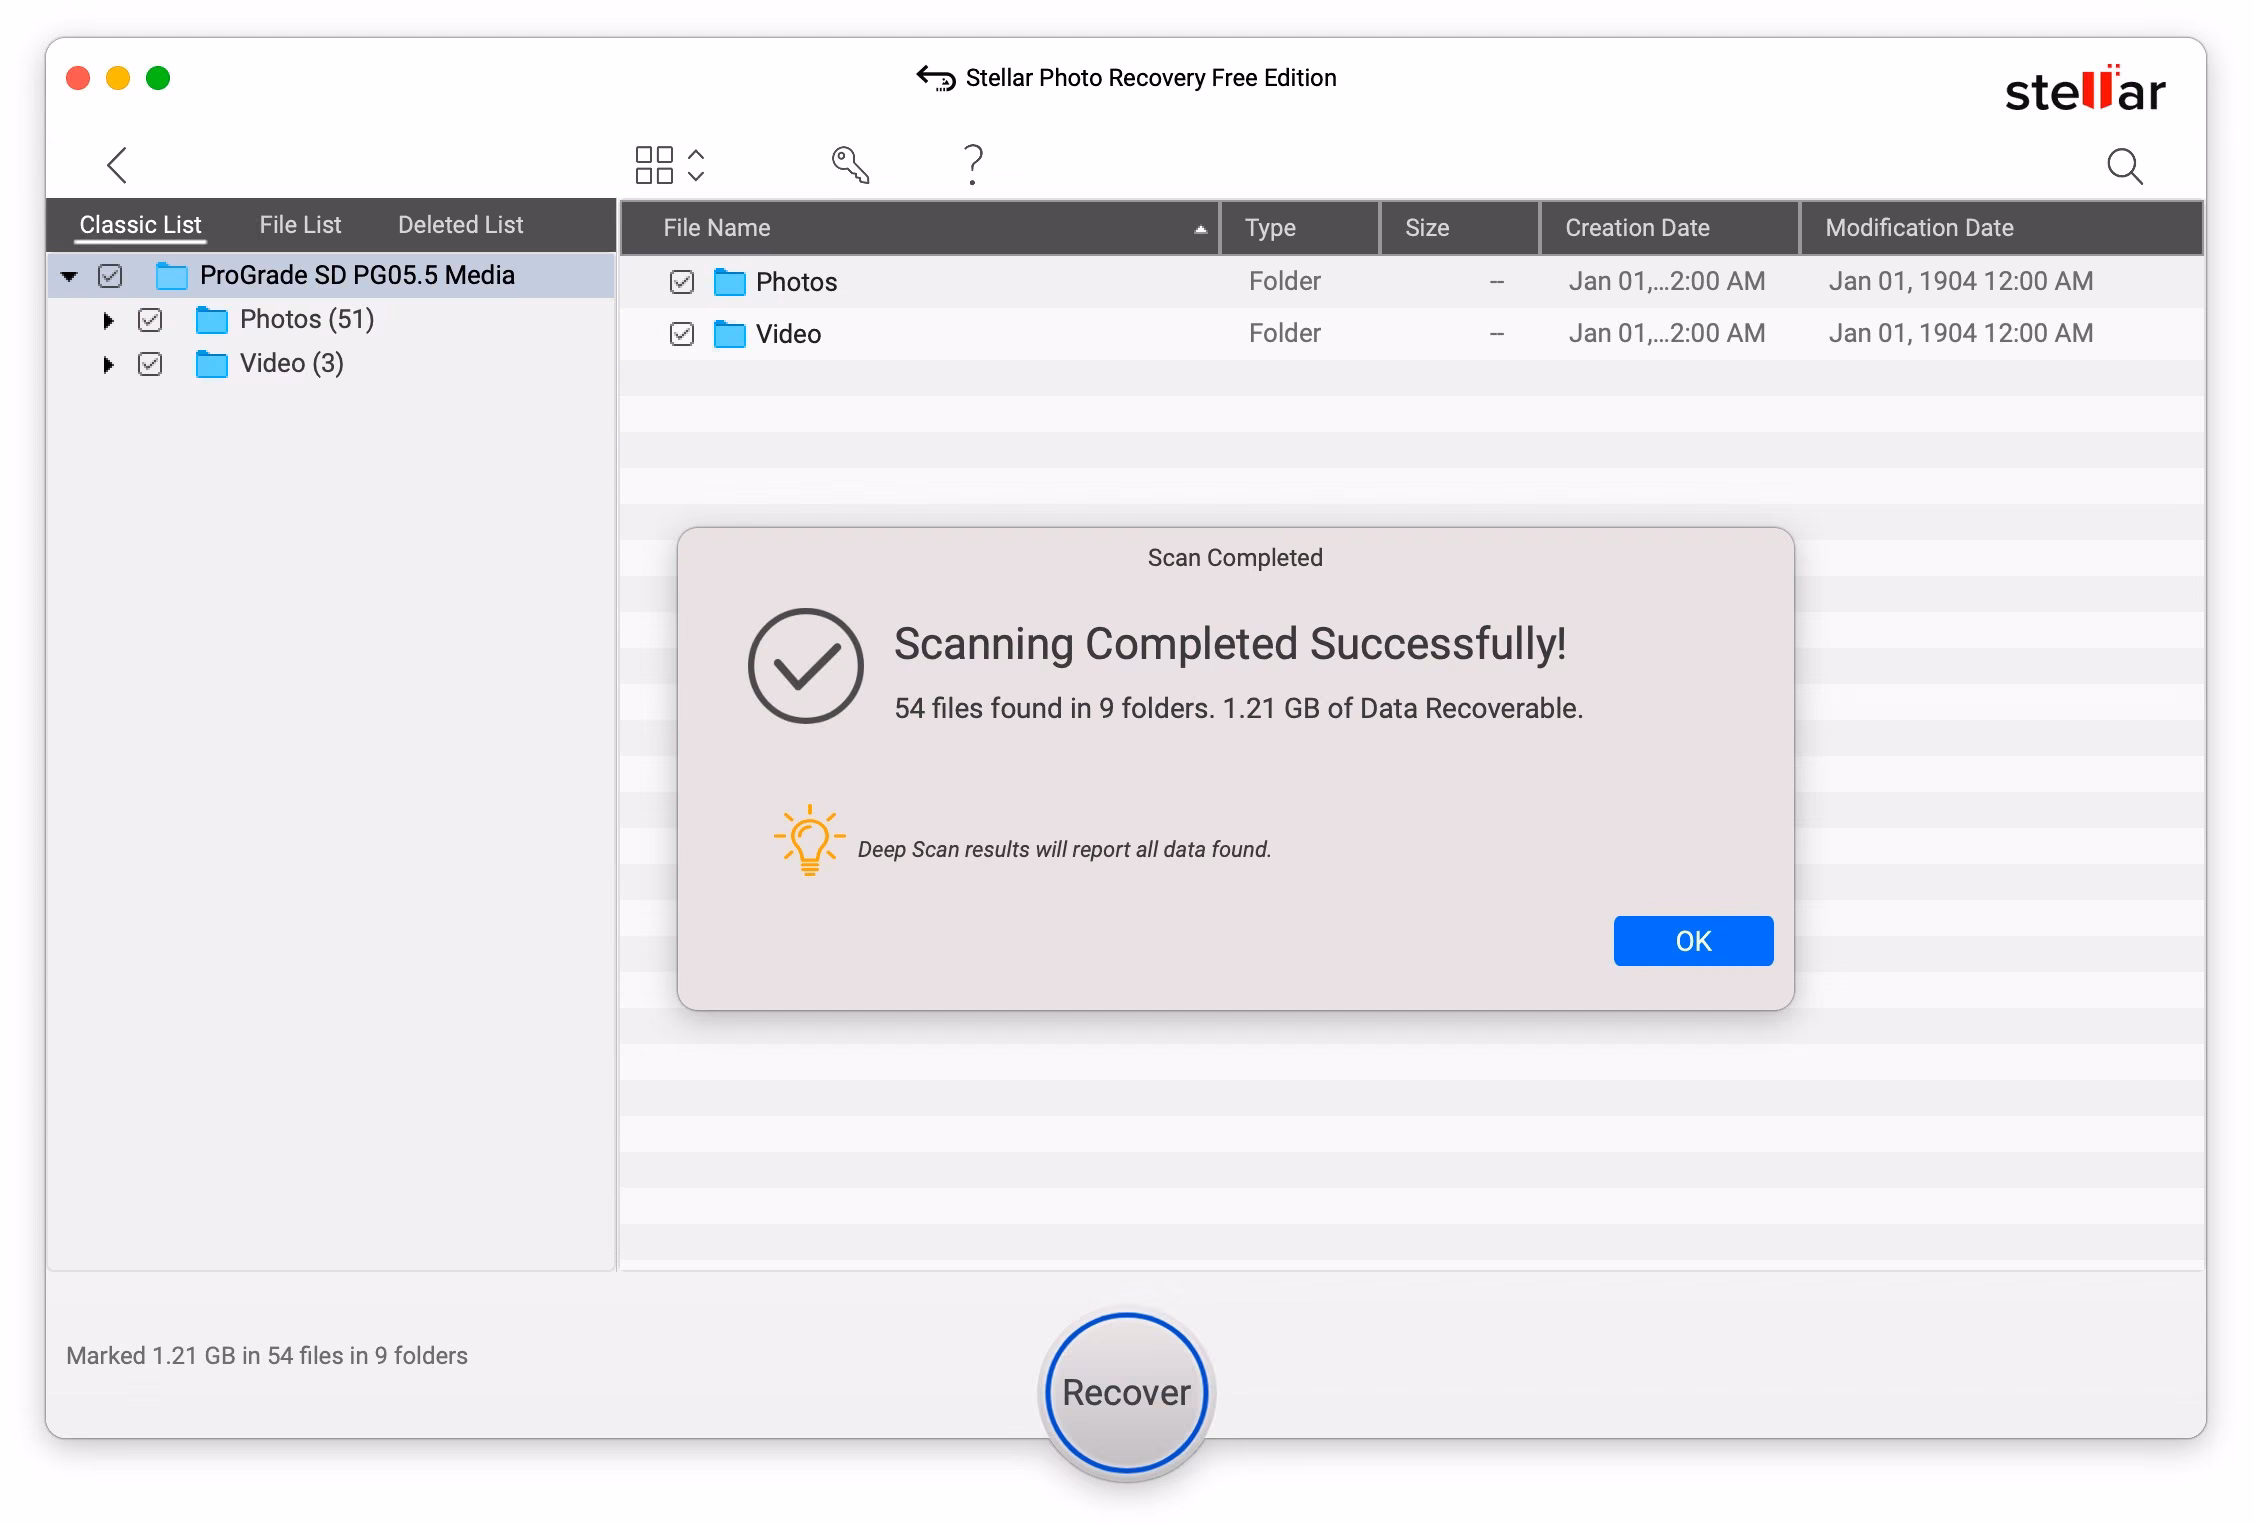The height and width of the screenshot is (1524, 2254).
Task: Click the Deep Scan results tip text
Action: pyautogui.click(x=1065, y=849)
